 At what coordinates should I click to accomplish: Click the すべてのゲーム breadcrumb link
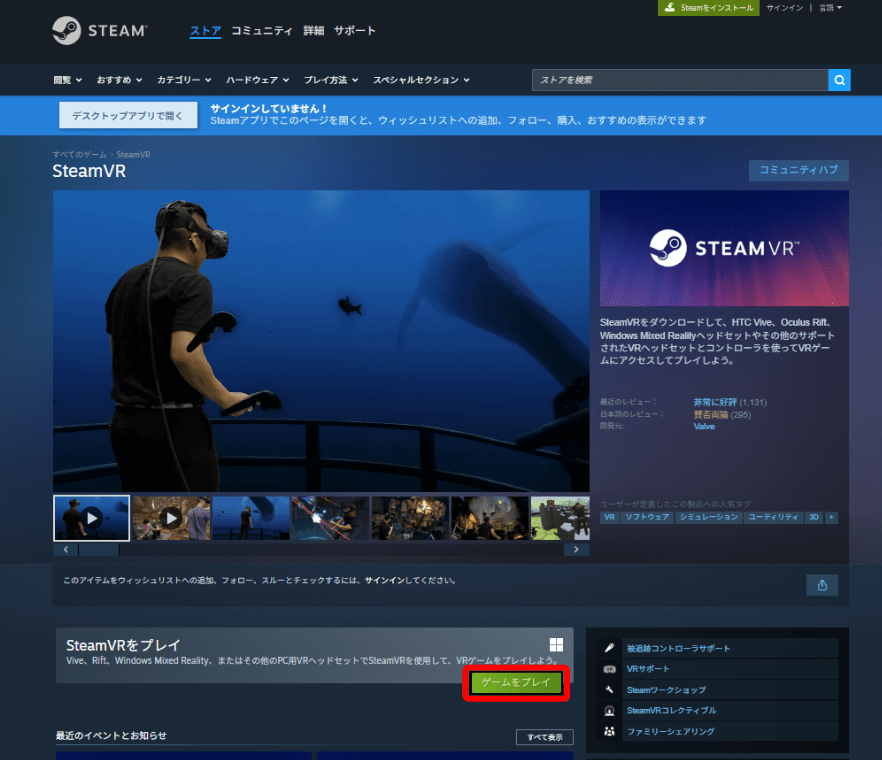[x=79, y=155]
